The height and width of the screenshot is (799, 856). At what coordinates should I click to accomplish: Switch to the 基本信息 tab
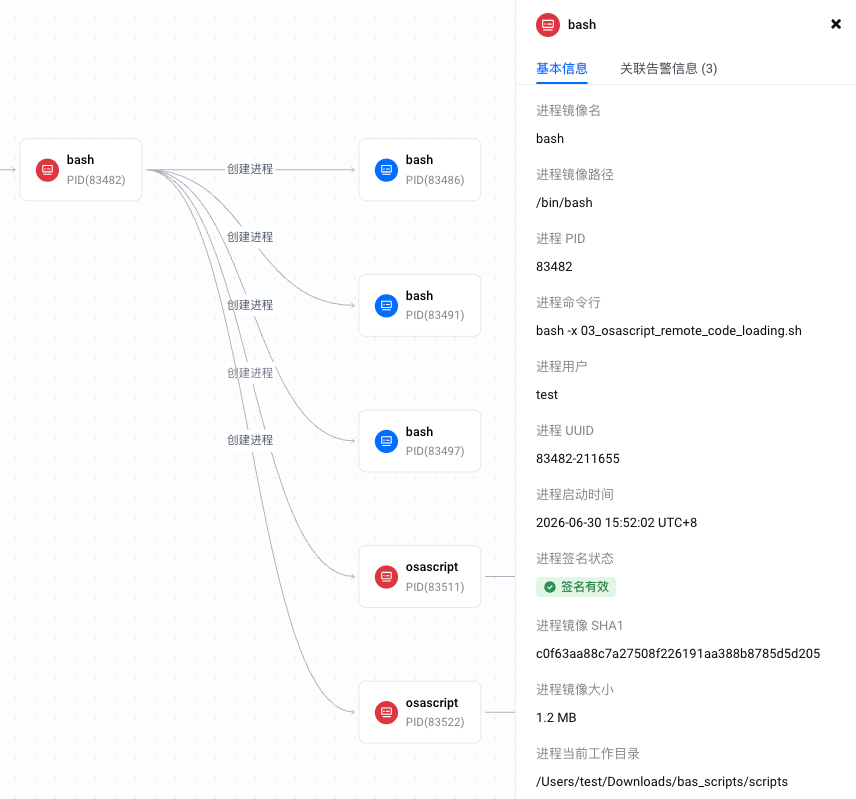tap(562, 69)
